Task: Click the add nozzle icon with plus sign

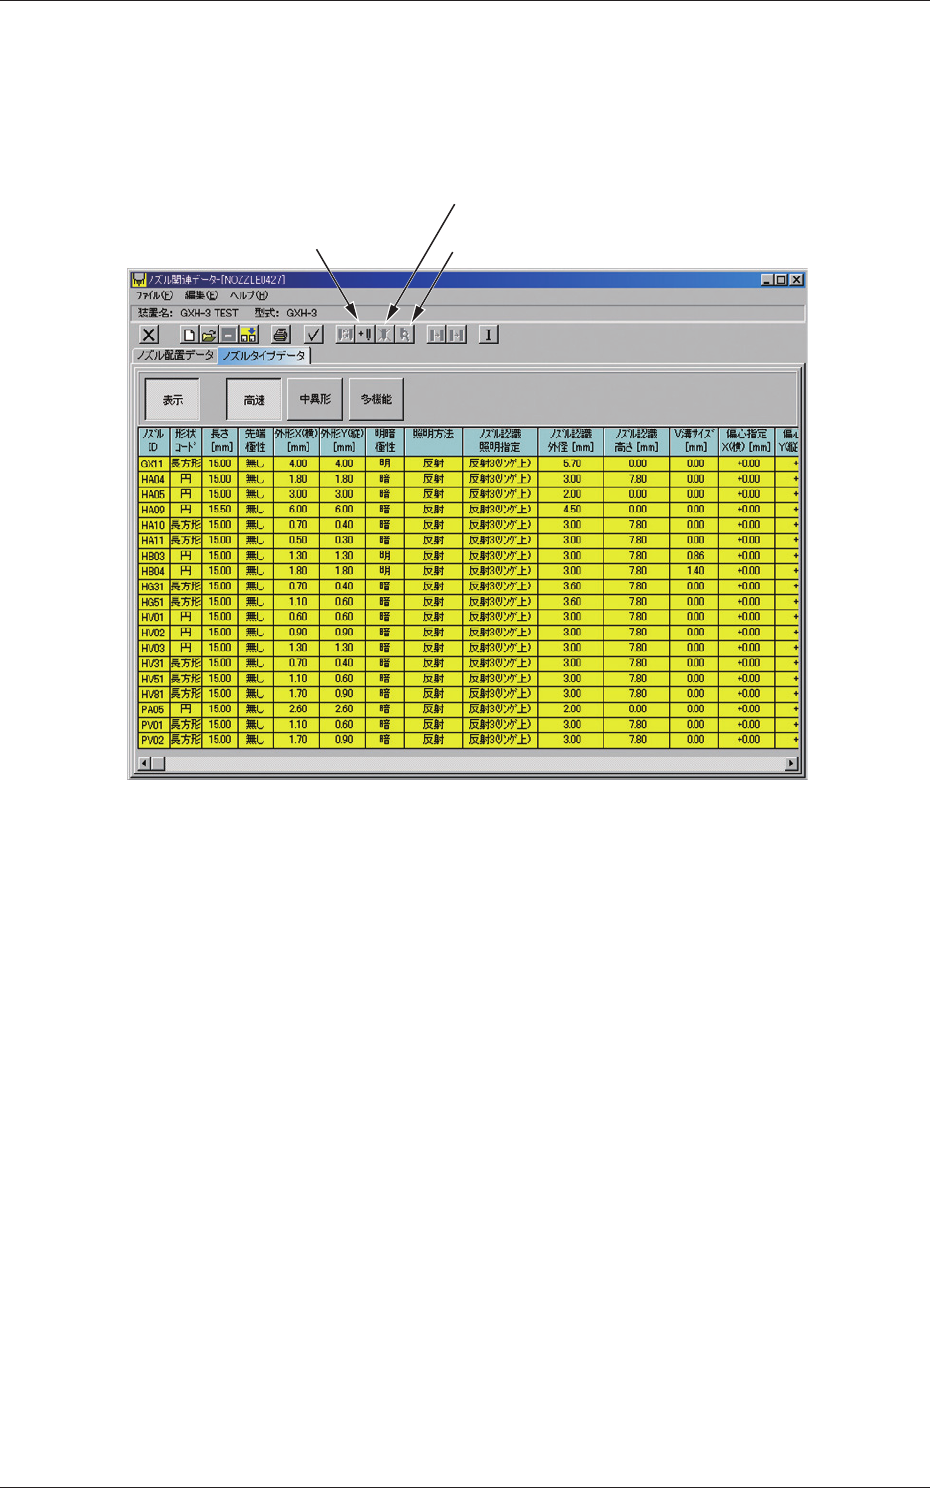Action: pyautogui.click(x=365, y=335)
